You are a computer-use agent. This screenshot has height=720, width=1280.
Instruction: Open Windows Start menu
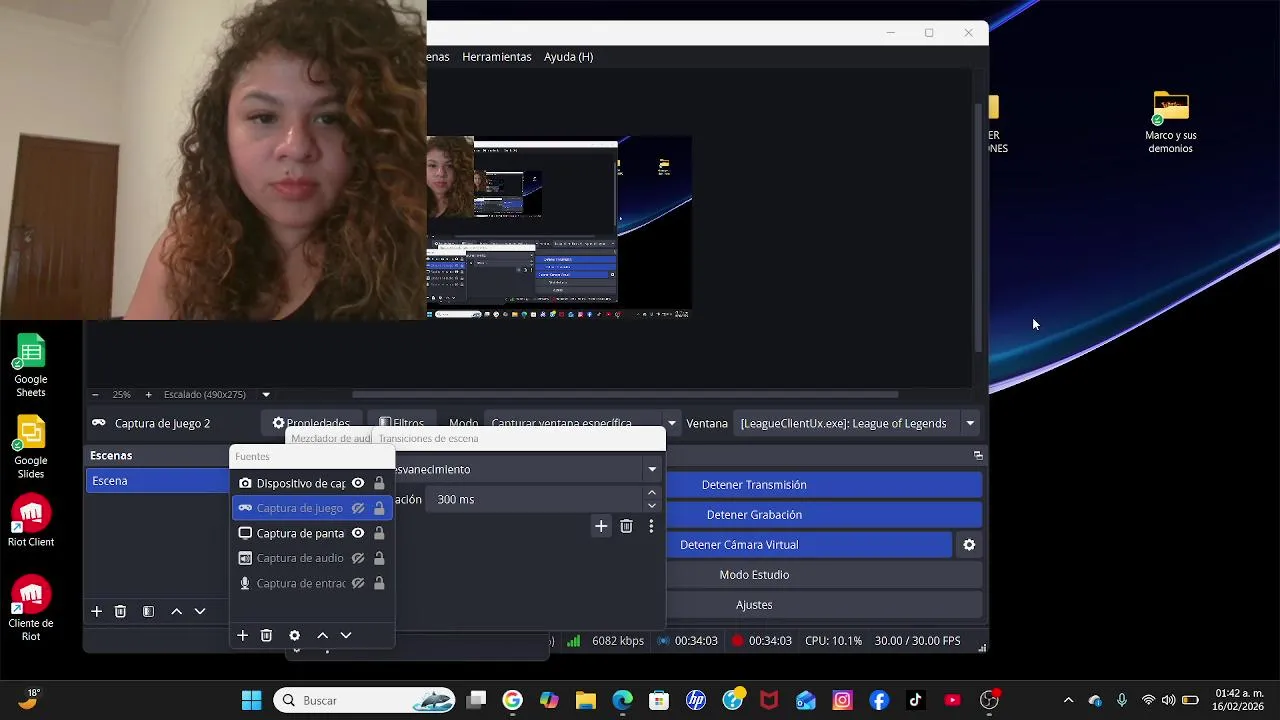[251, 700]
